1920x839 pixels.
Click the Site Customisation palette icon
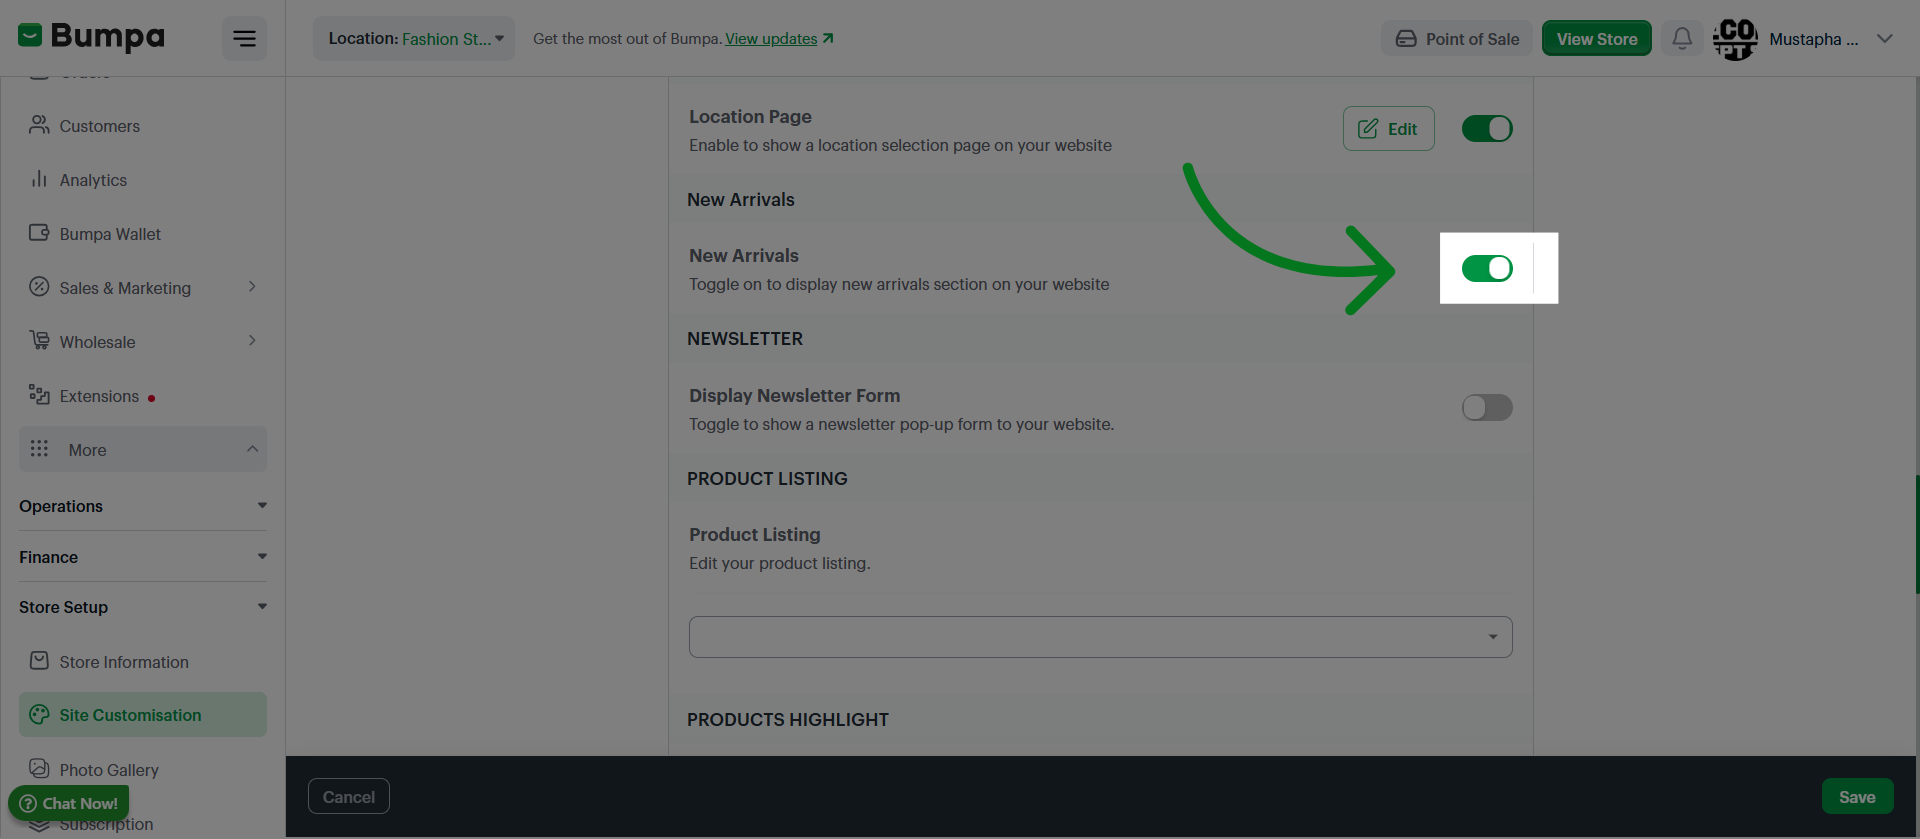click(39, 714)
